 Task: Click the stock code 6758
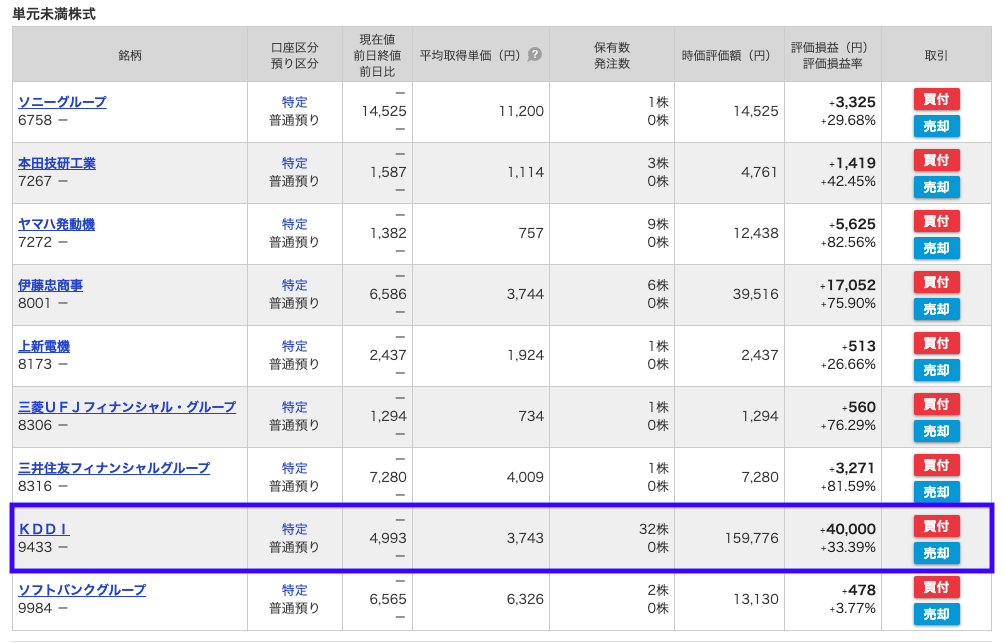[35, 120]
